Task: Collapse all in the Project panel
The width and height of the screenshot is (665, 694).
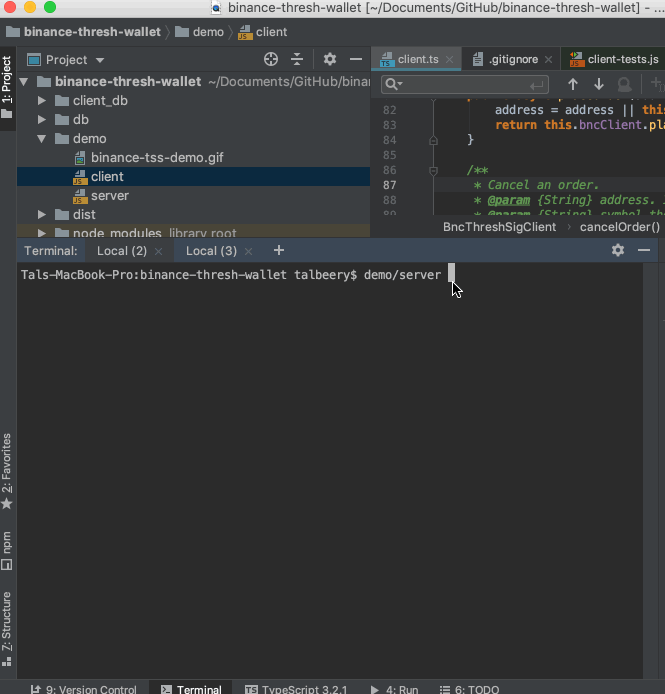Action: pyautogui.click(x=297, y=59)
